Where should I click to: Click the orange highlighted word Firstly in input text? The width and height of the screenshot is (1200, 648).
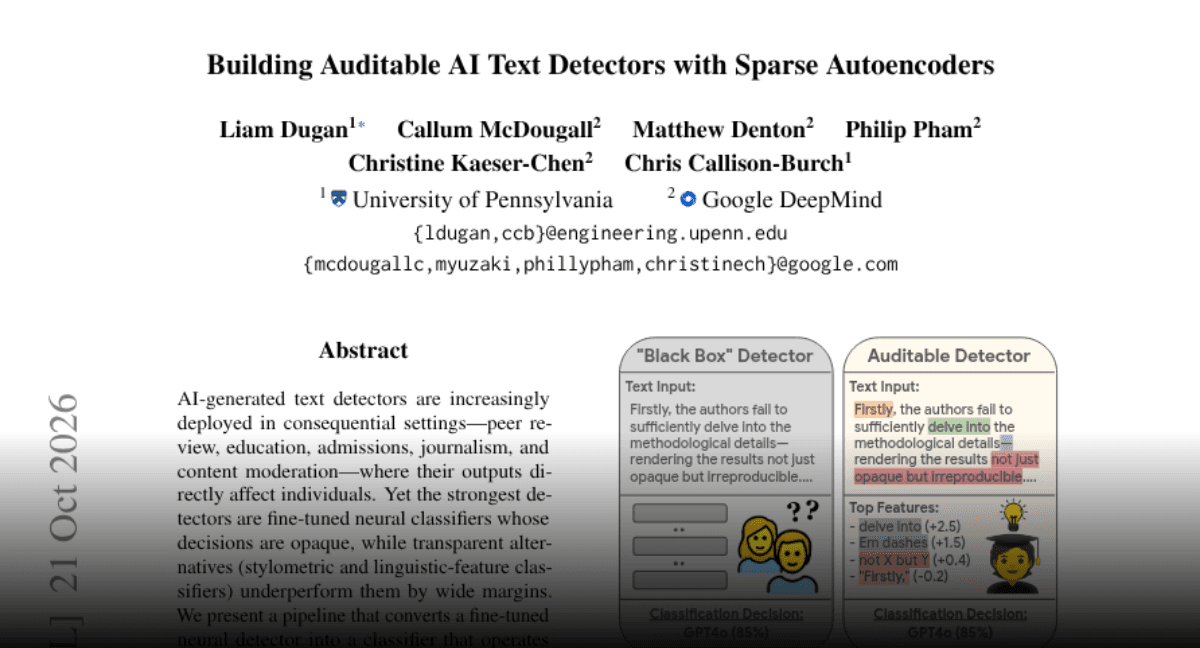[875, 409]
